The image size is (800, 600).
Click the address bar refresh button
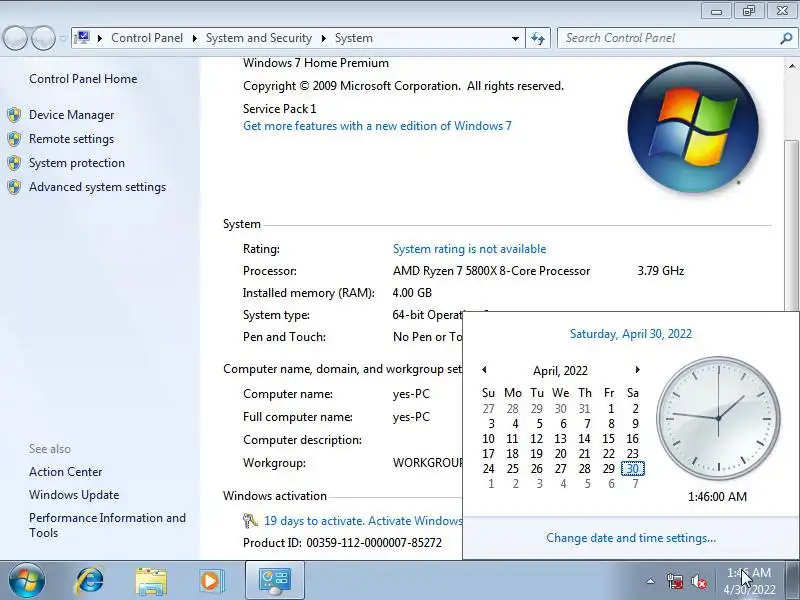538,38
